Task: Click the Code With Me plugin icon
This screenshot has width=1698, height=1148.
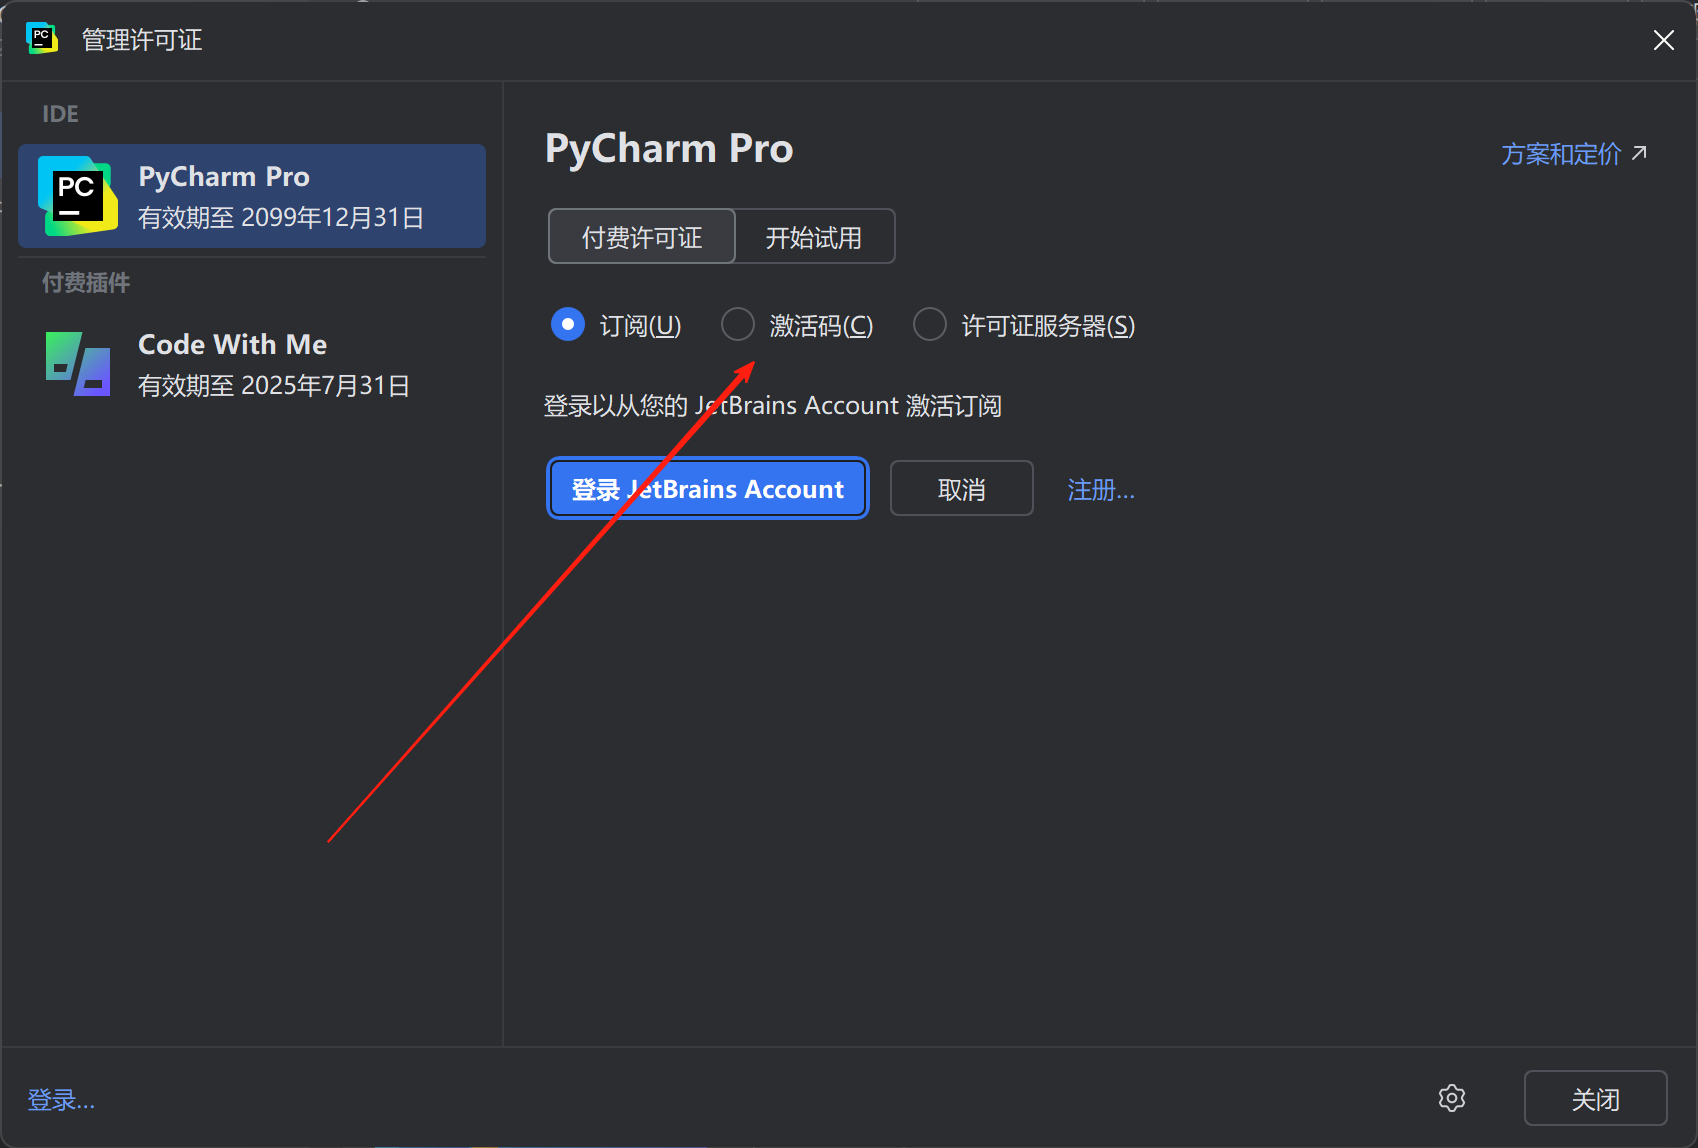Action: coord(77,364)
